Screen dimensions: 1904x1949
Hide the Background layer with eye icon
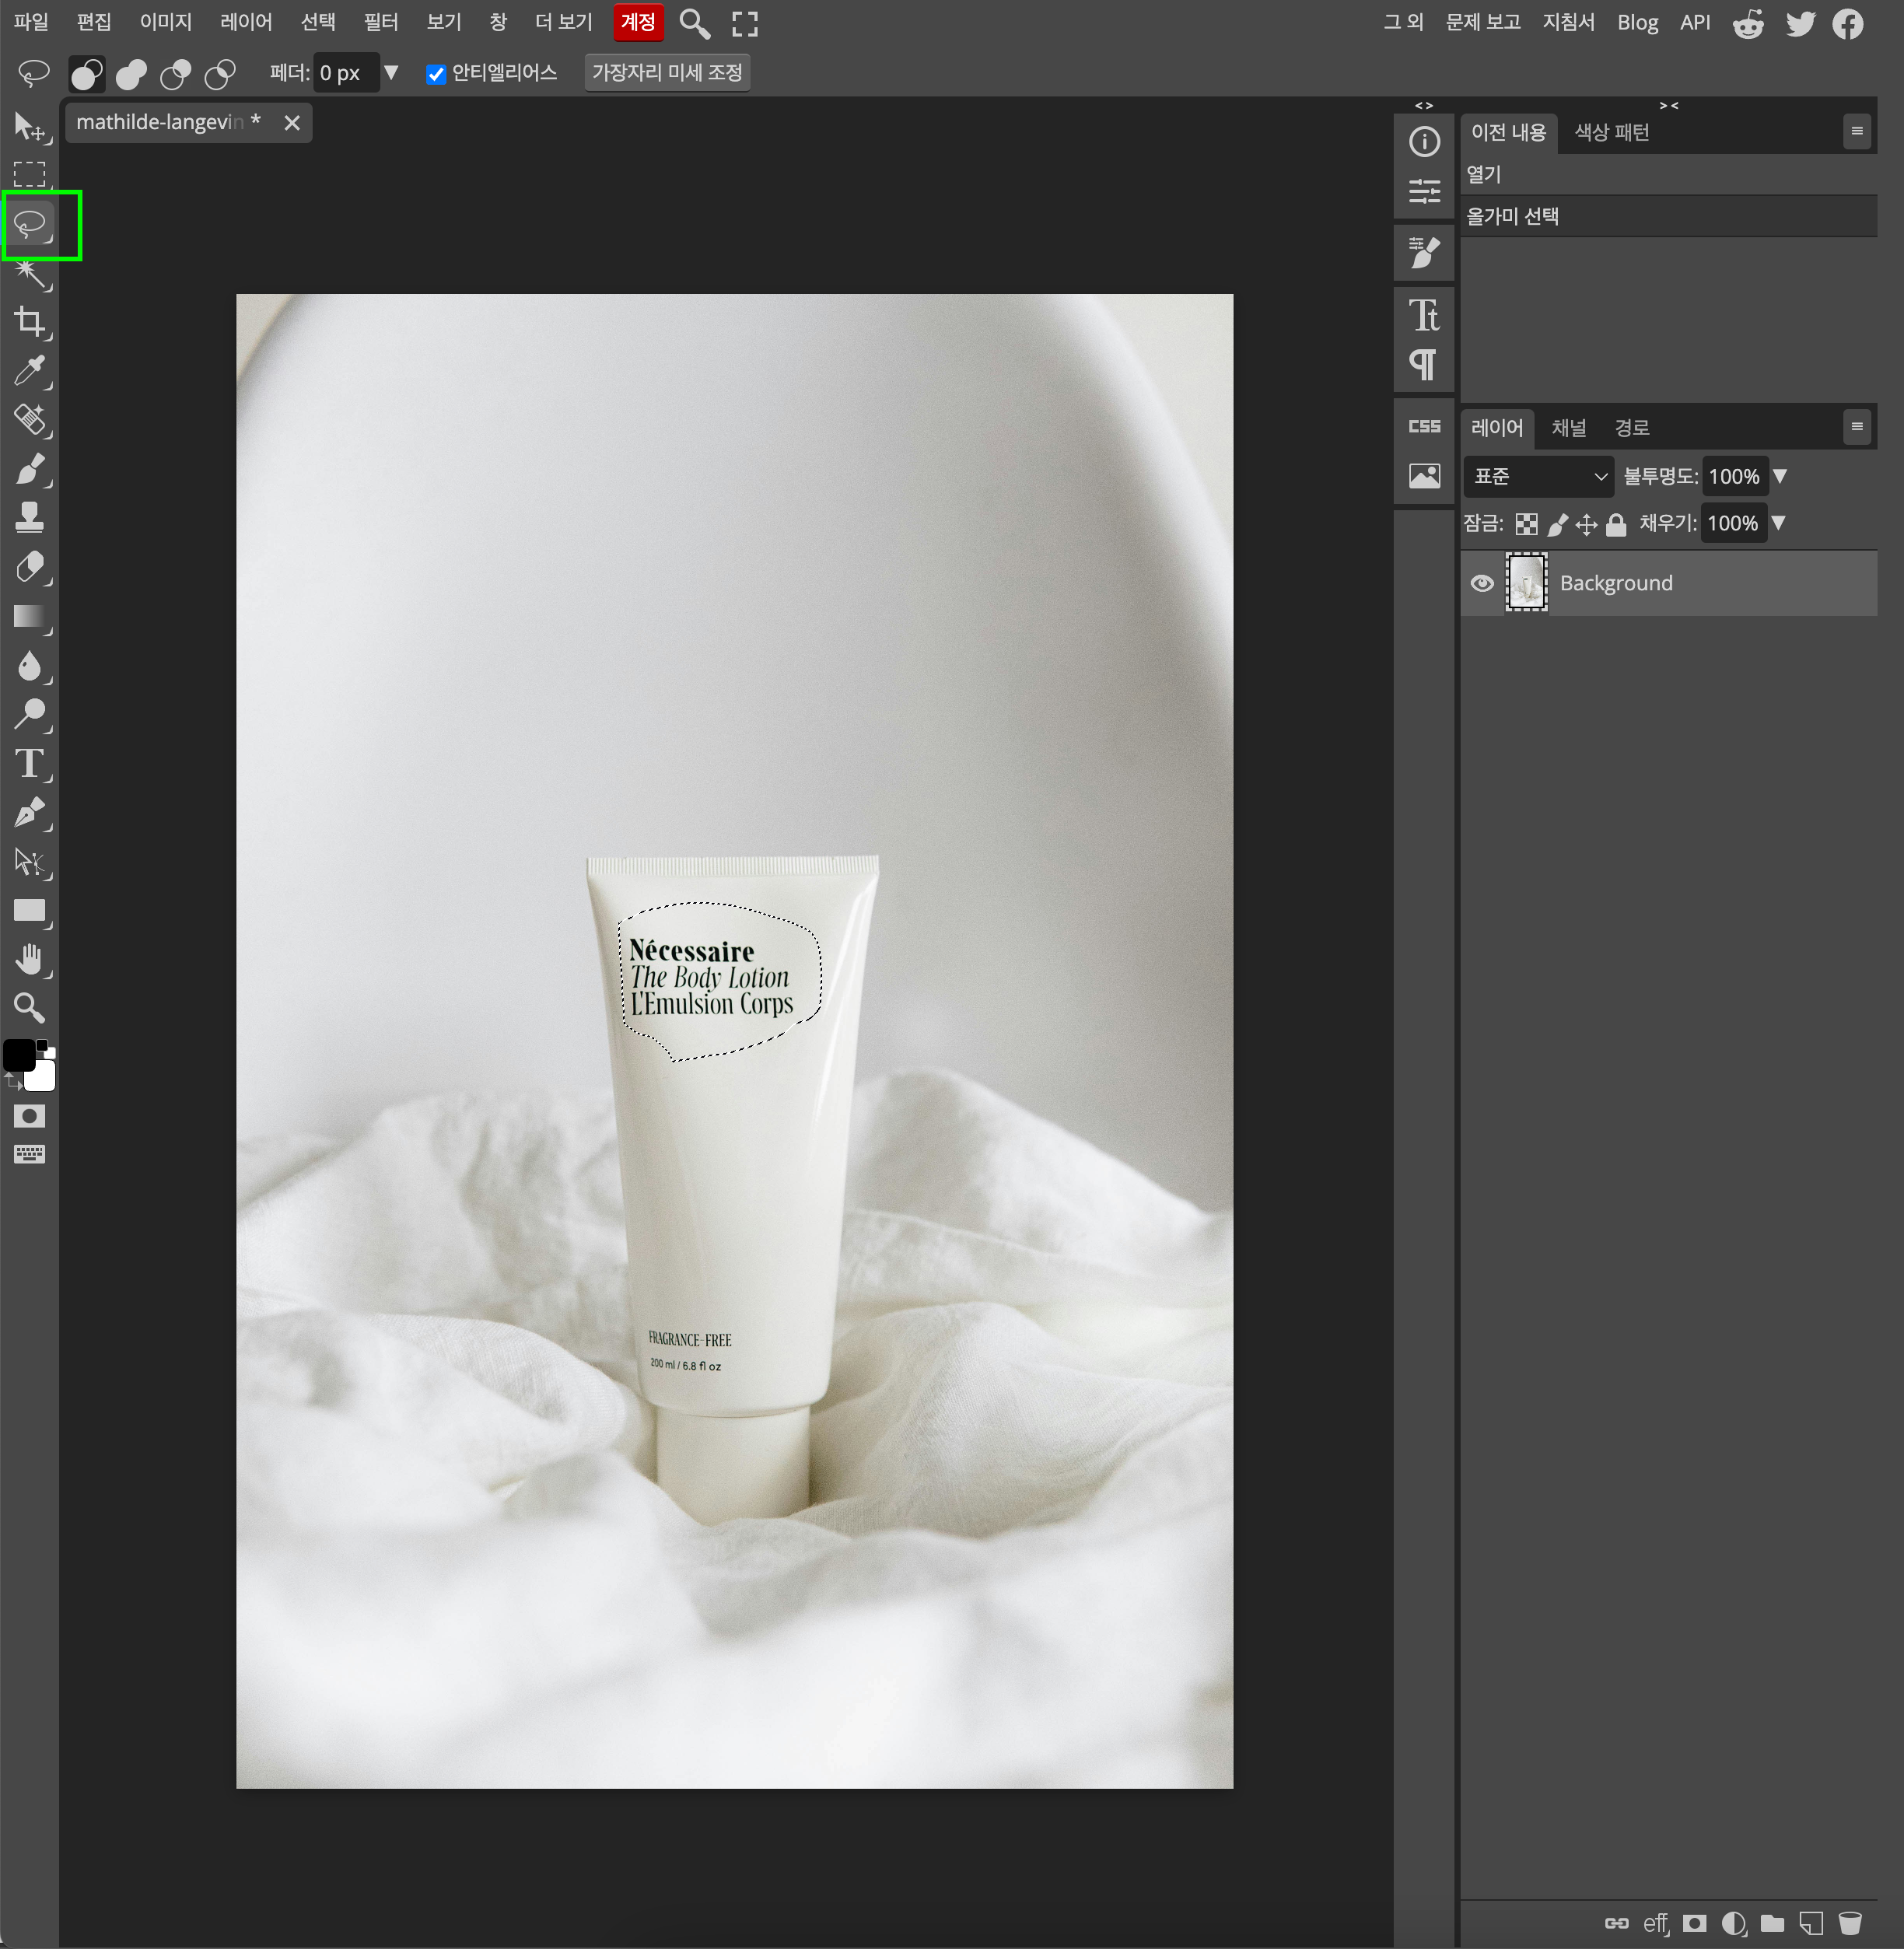pos(1482,583)
